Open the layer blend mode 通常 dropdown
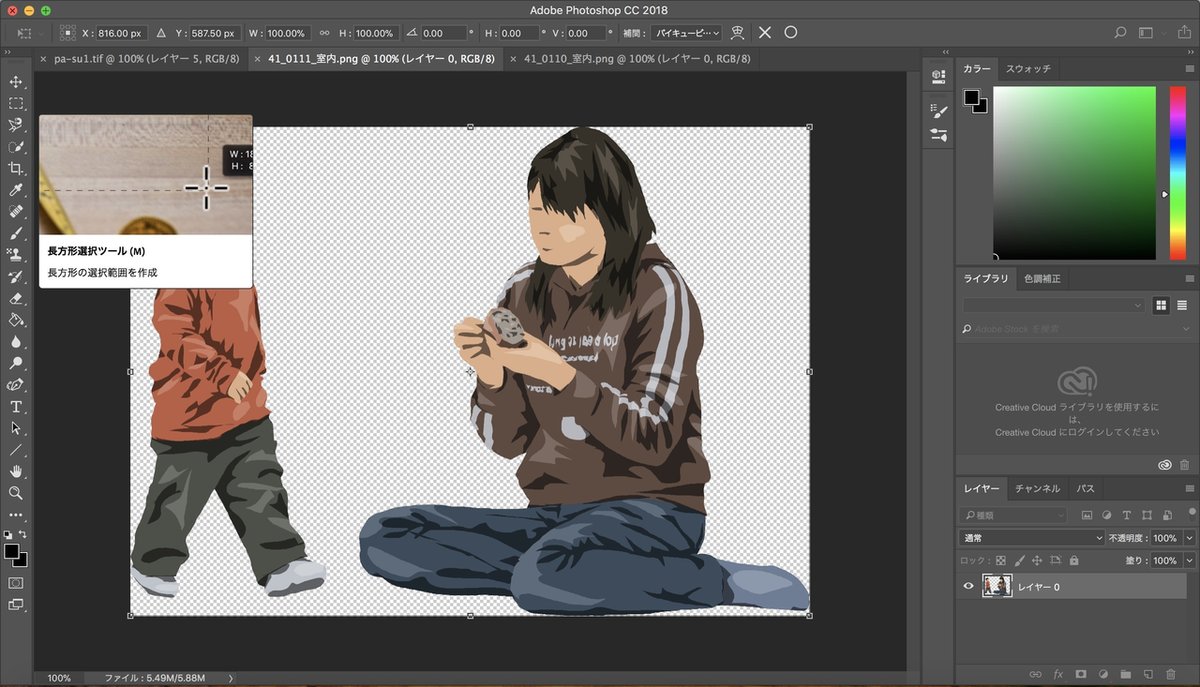The width and height of the screenshot is (1200, 687). (1030, 538)
